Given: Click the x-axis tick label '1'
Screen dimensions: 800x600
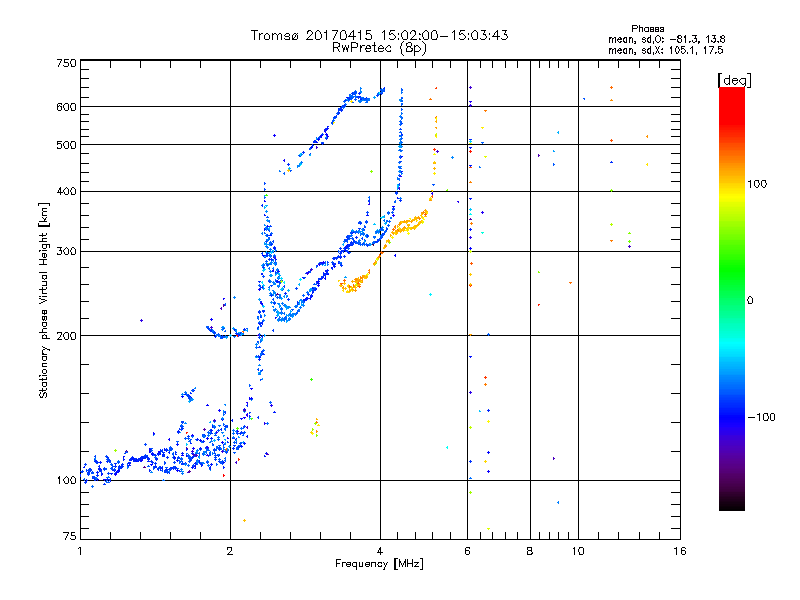Looking at the screenshot, I should pyautogui.click(x=80, y=551).
